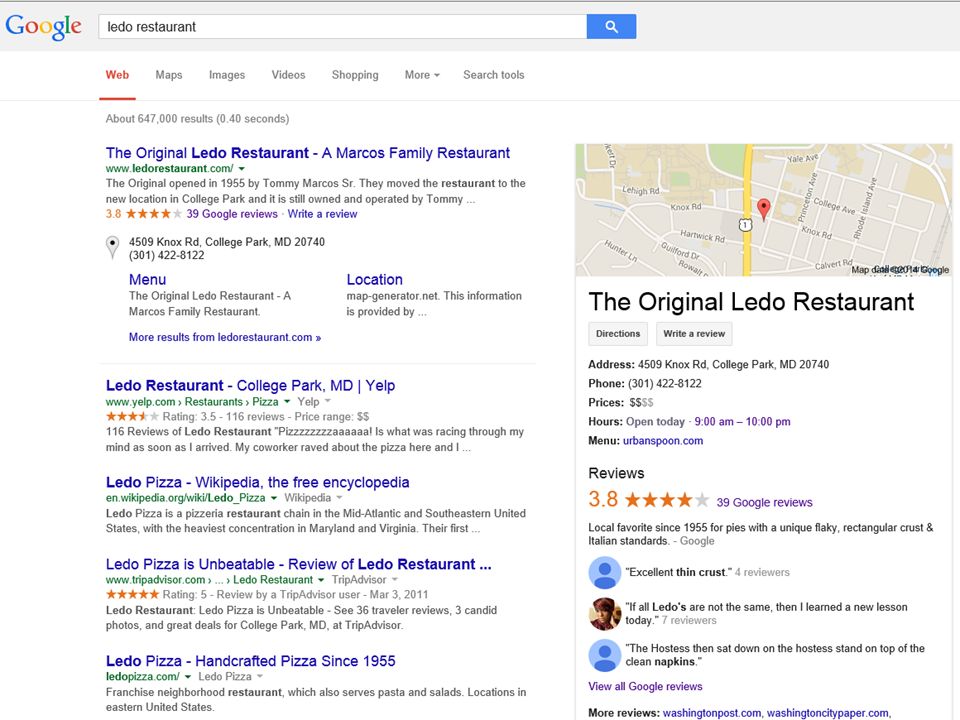Switch to the Maps tab
960x720 pixels.
tap(168, 75)
